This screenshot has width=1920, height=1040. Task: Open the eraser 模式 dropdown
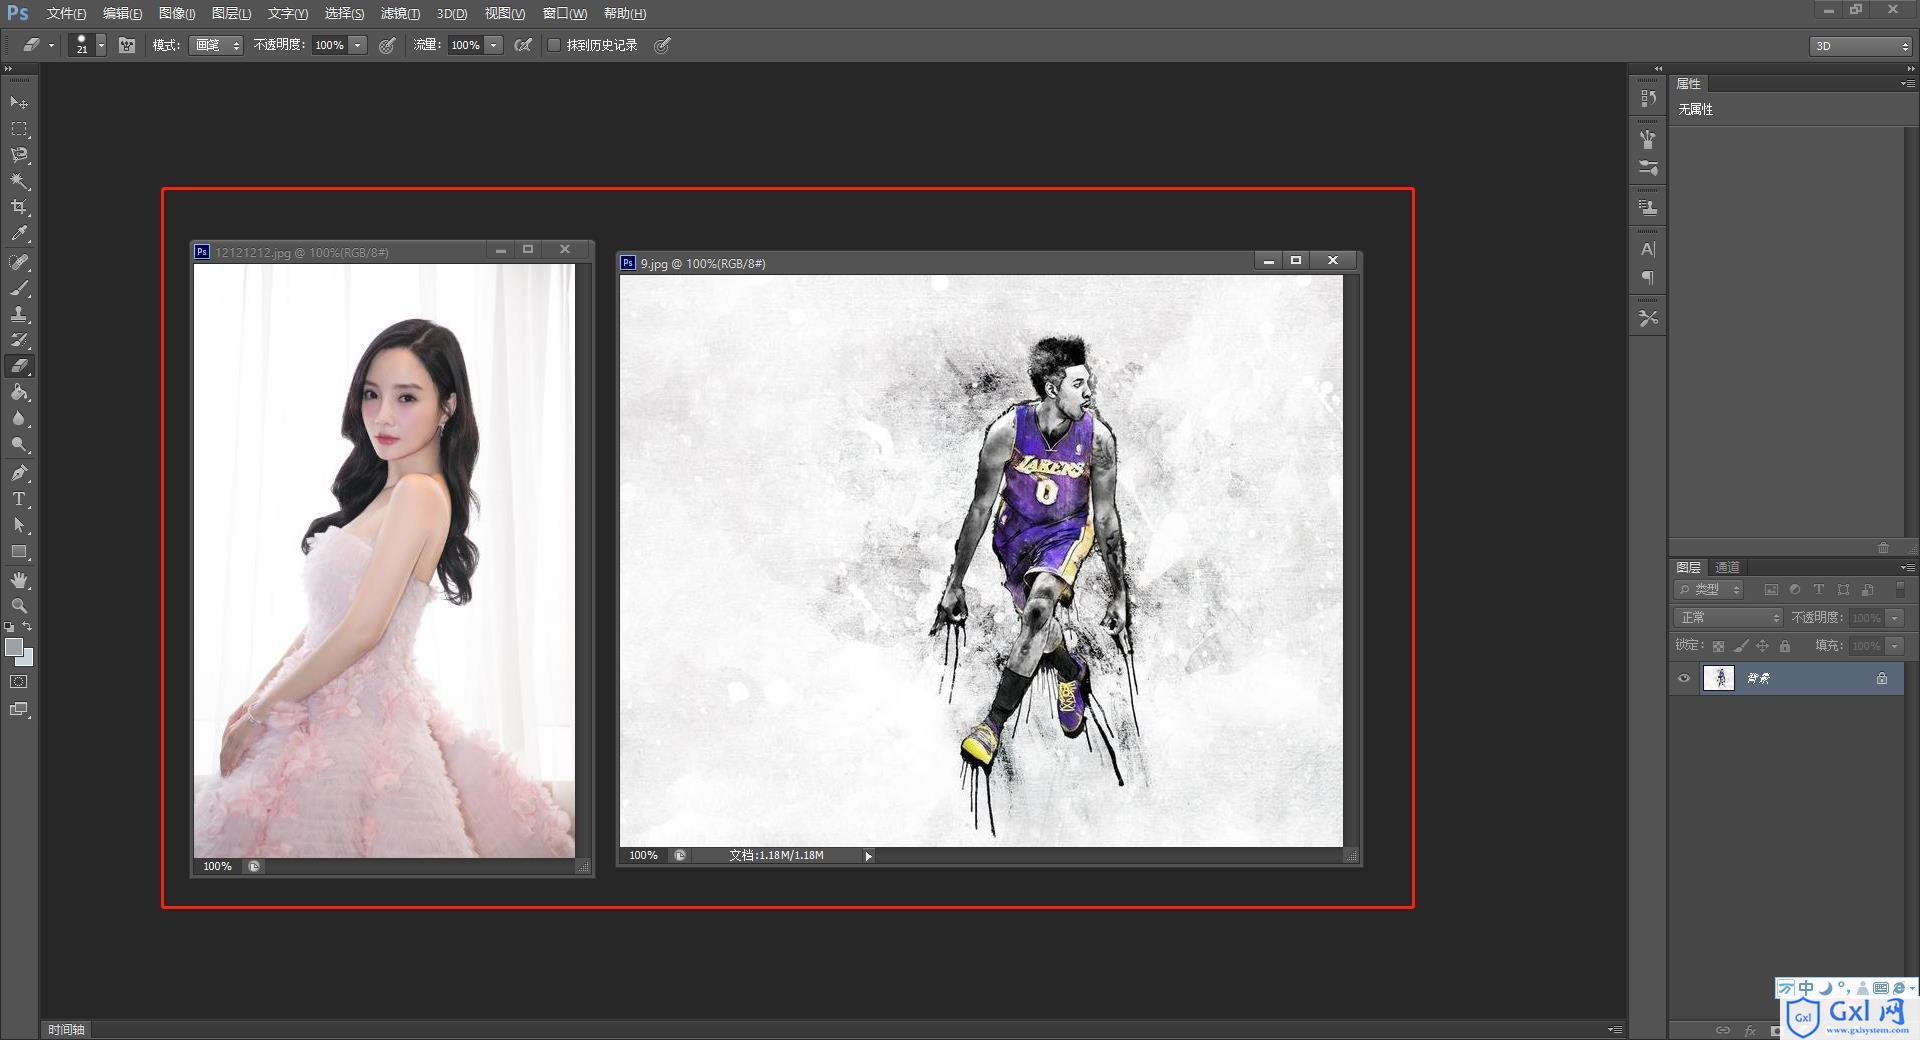pyautogui.click(x=216, y=45)
